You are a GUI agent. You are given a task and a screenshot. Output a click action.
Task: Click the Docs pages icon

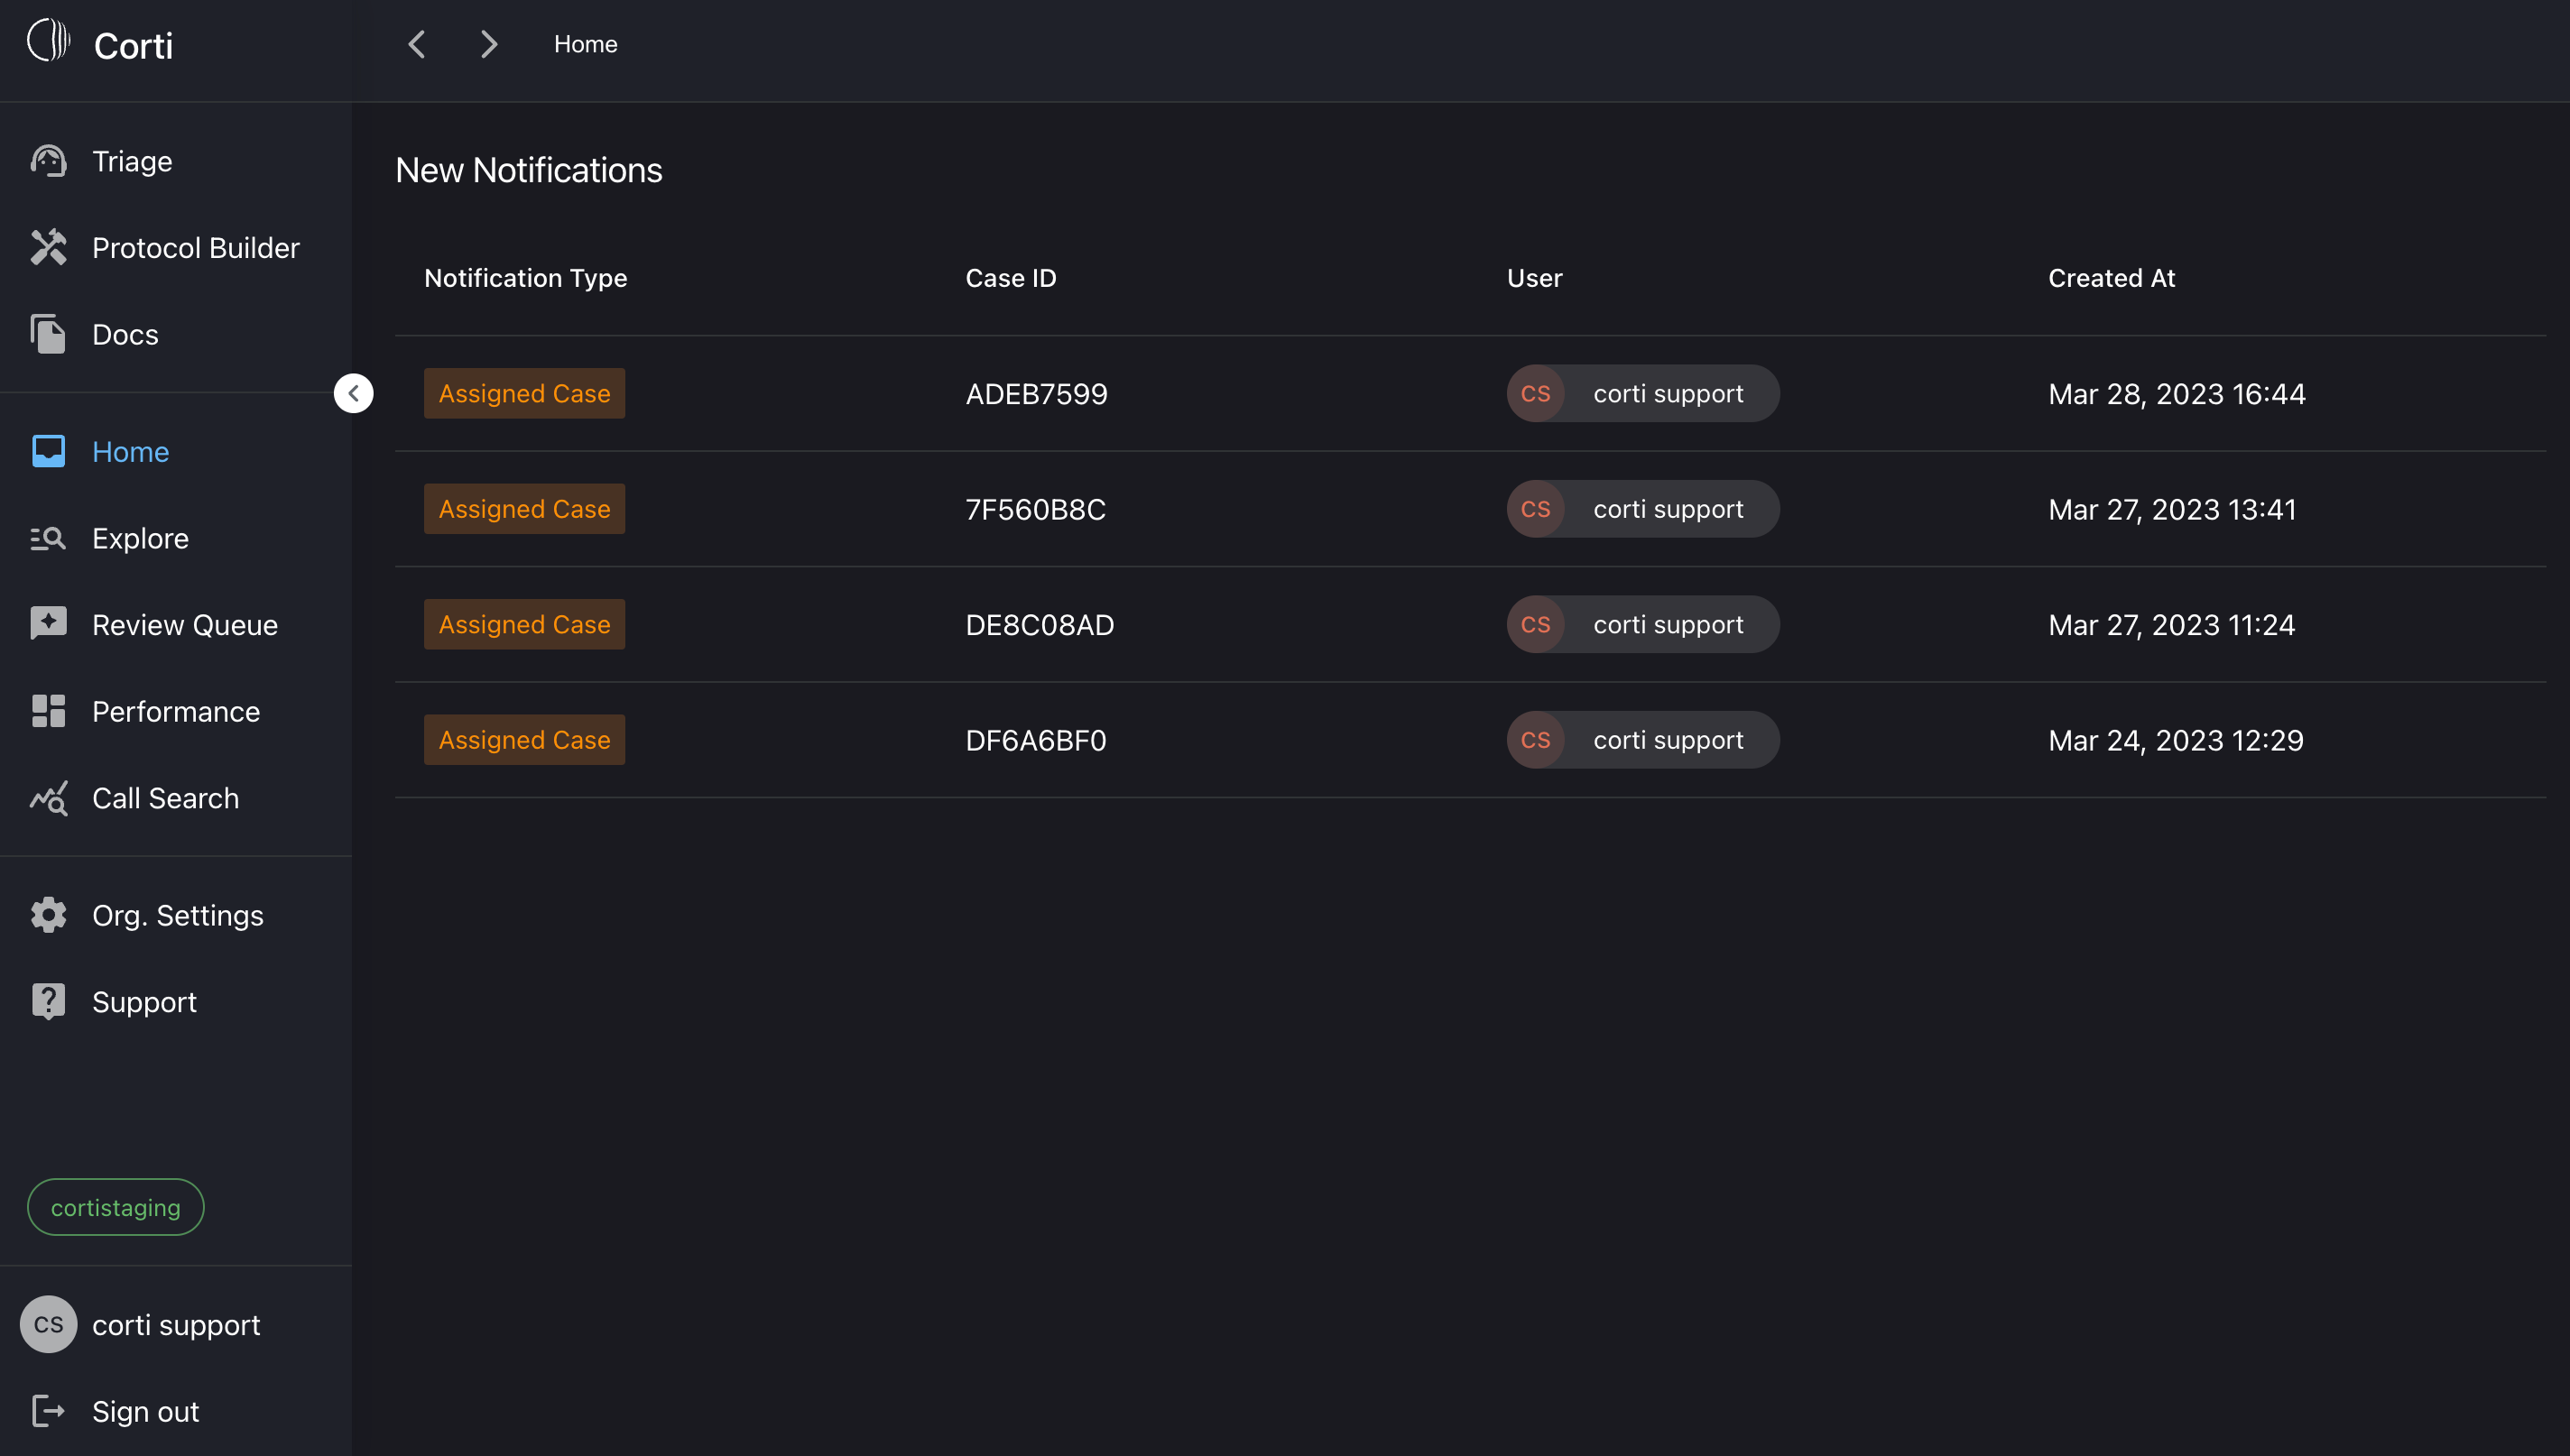(x=48, y=334)
